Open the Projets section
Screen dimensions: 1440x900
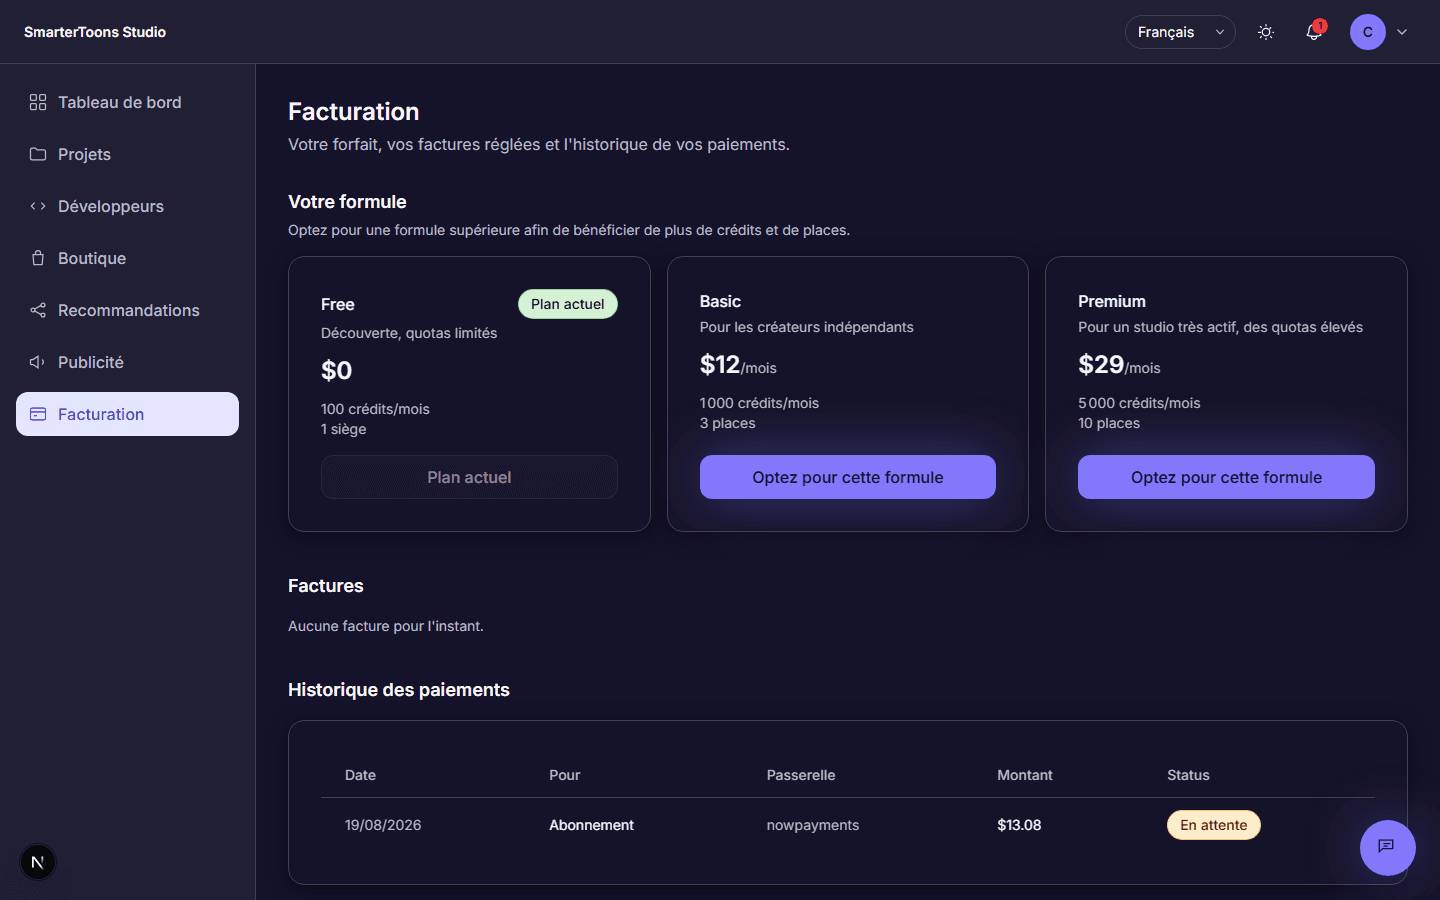127,154
